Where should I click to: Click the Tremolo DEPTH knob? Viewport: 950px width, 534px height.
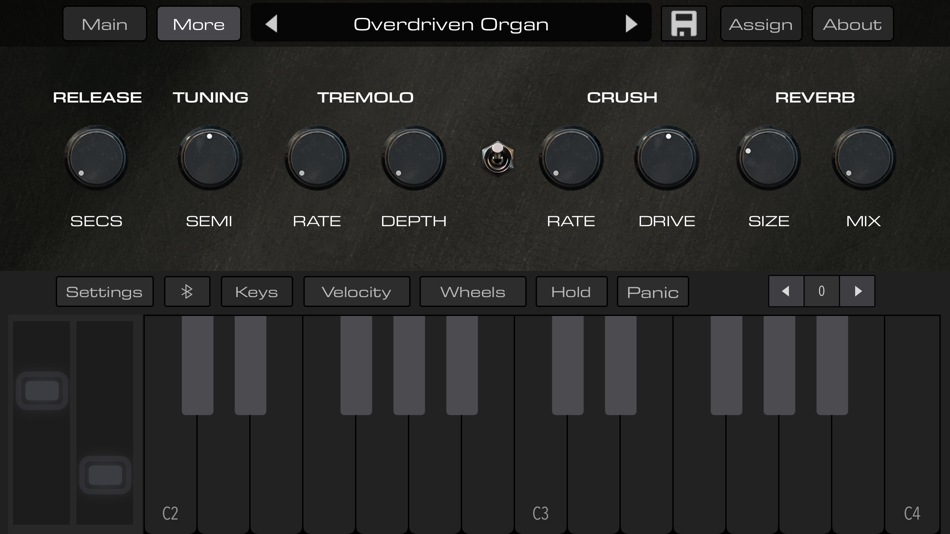coord(414,158)
